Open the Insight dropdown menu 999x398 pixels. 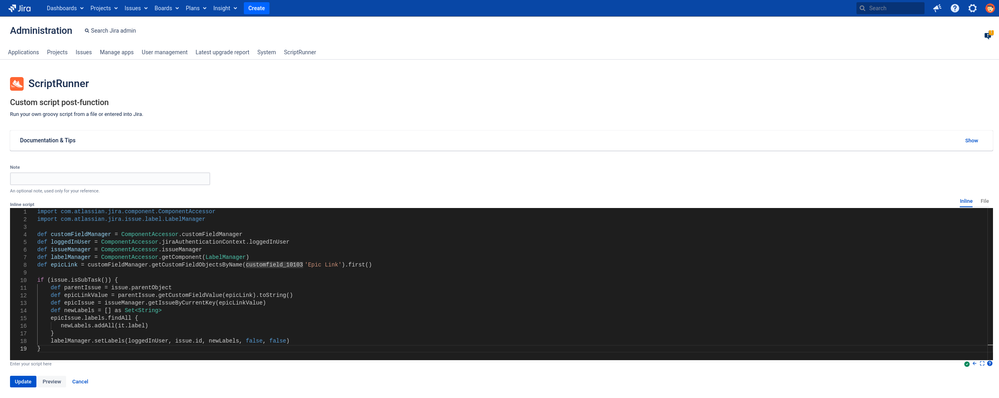(x=226, y=8)
